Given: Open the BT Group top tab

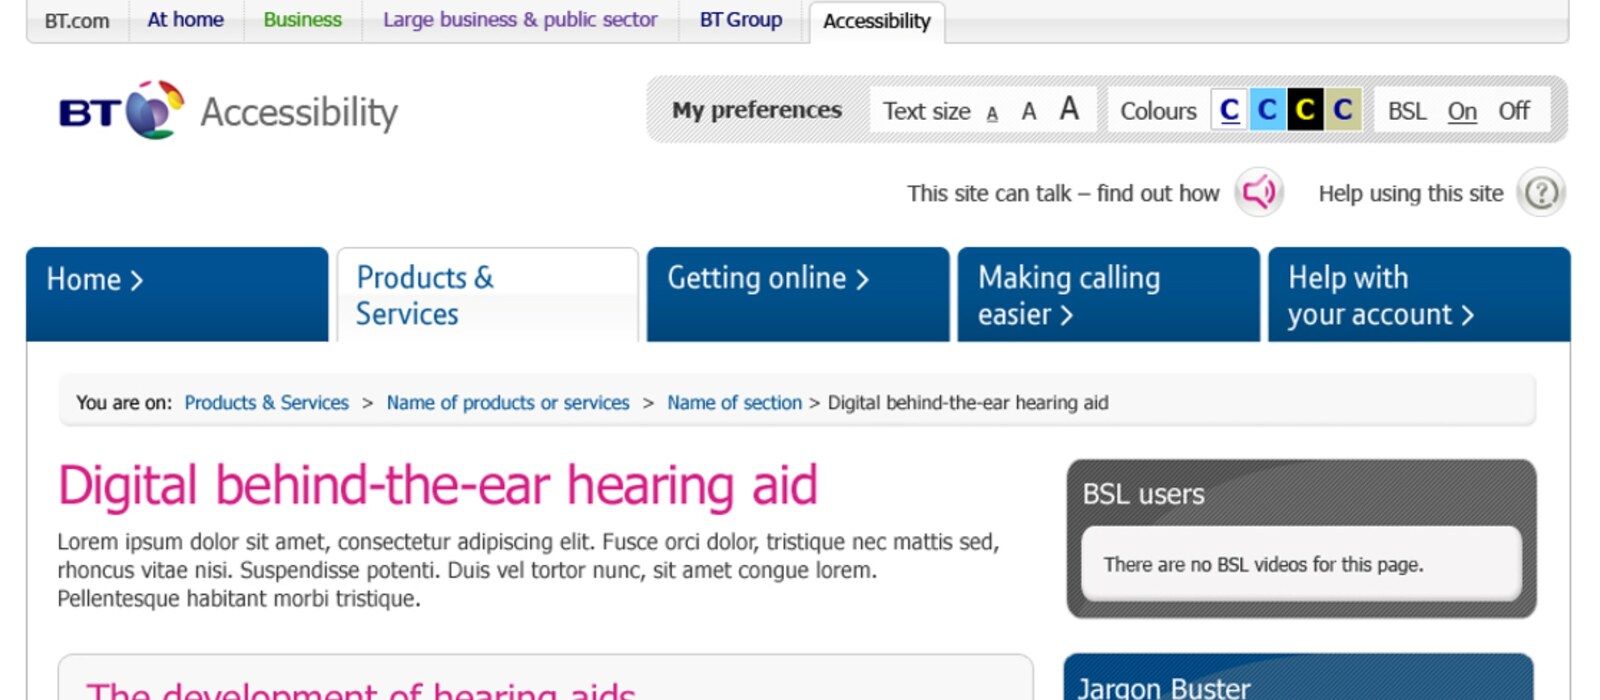Looking at the screenshot, I should tap(741, 20).
